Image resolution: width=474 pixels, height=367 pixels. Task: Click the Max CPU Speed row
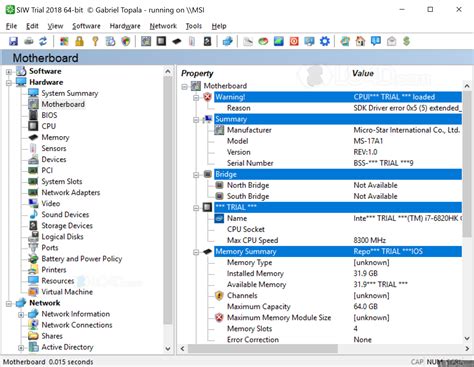[x=338, y=240]
